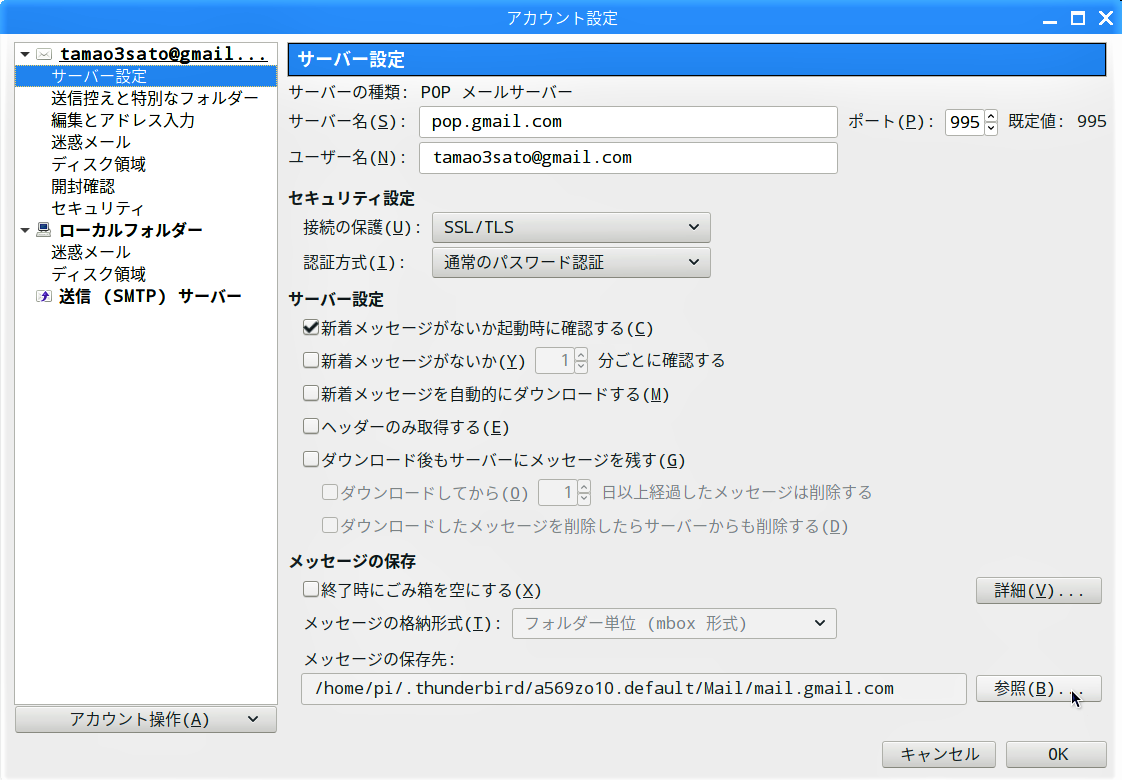
Task: Open the メッセージの格納形式 dropdown
Action: (x=674, y=623)
